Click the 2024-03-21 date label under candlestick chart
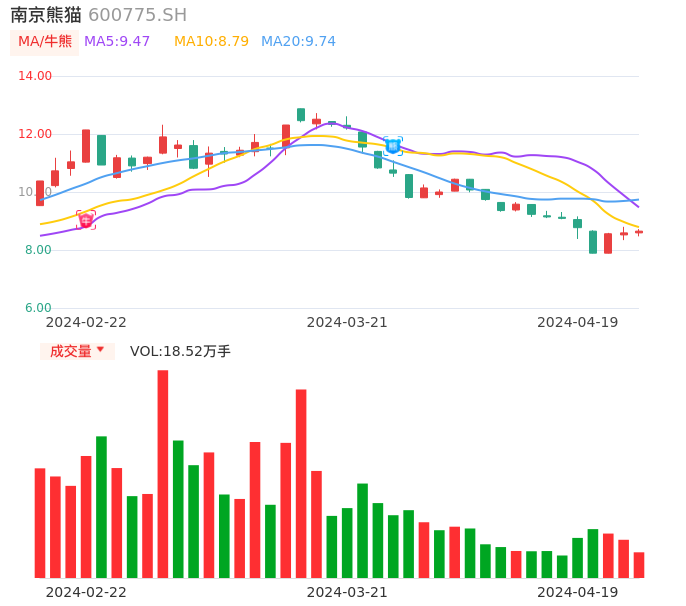686x606 pixels. (347, 322)
